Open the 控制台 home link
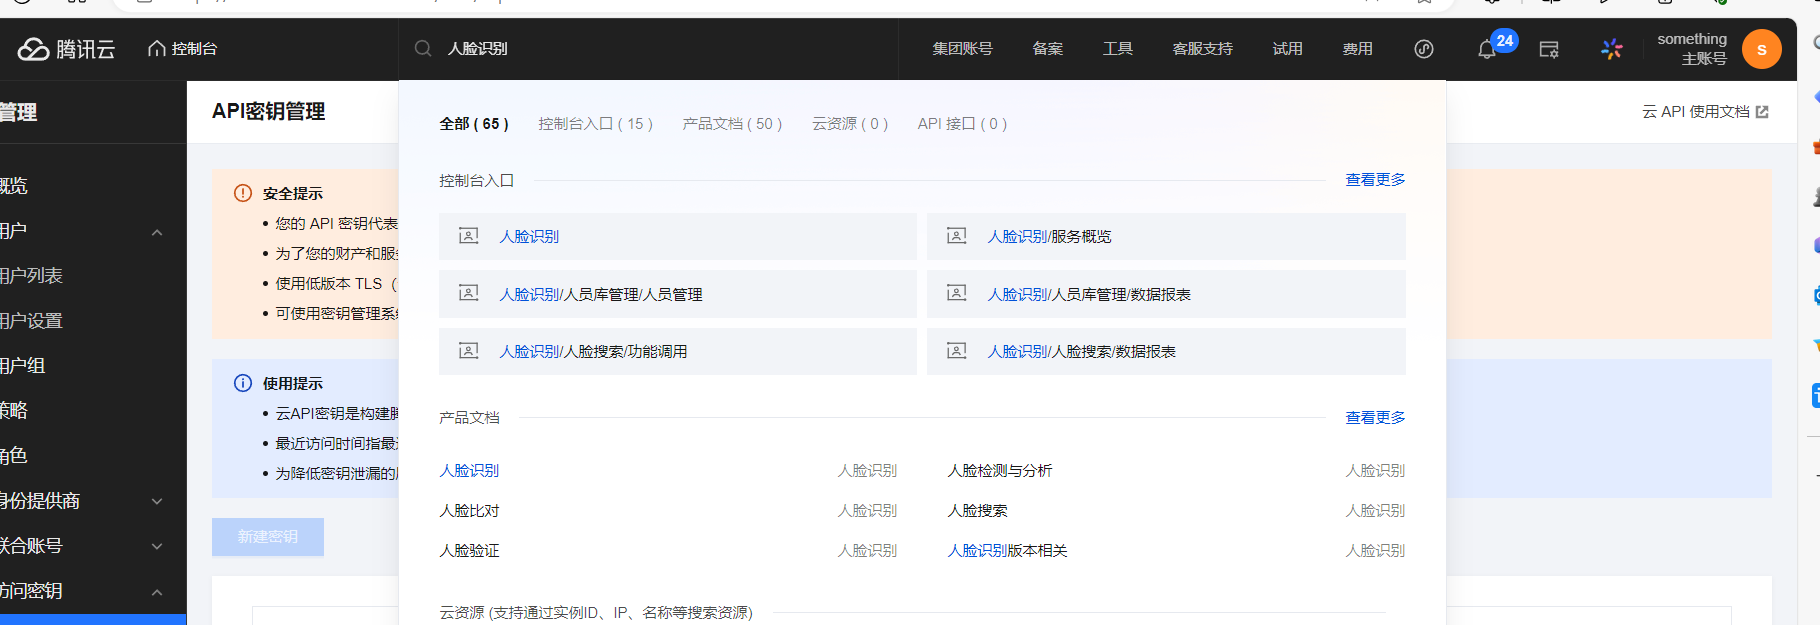Screen dimensions: 1820x625 click(182, 48)
